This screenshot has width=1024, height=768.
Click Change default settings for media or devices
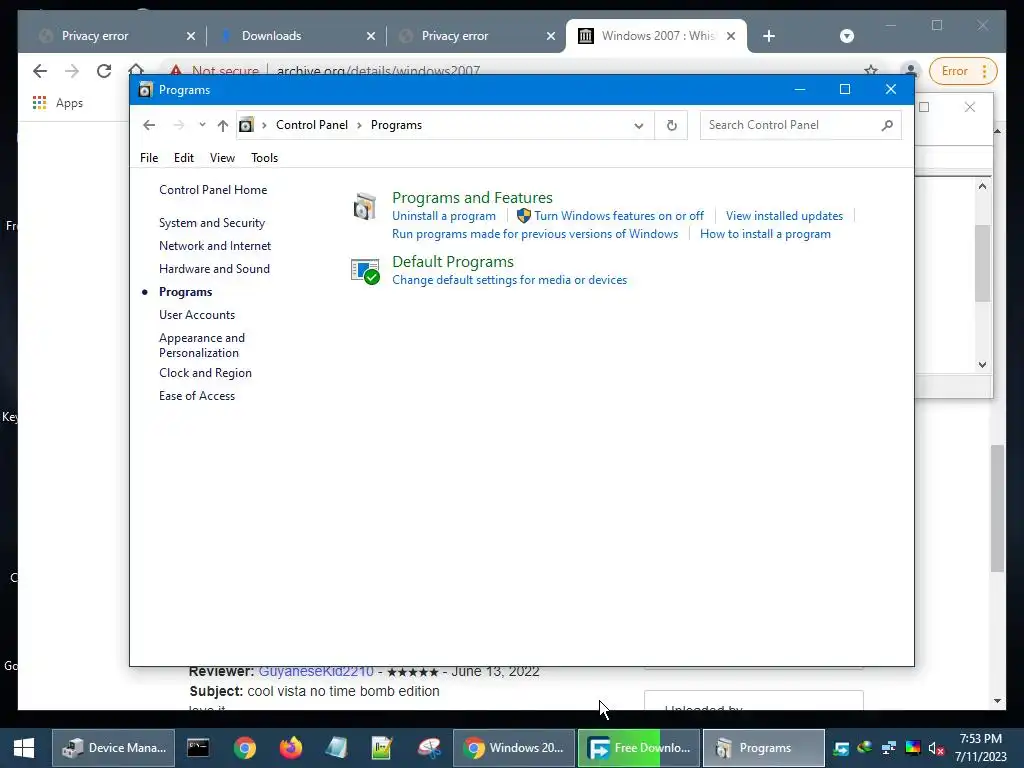tap(509, 280)
